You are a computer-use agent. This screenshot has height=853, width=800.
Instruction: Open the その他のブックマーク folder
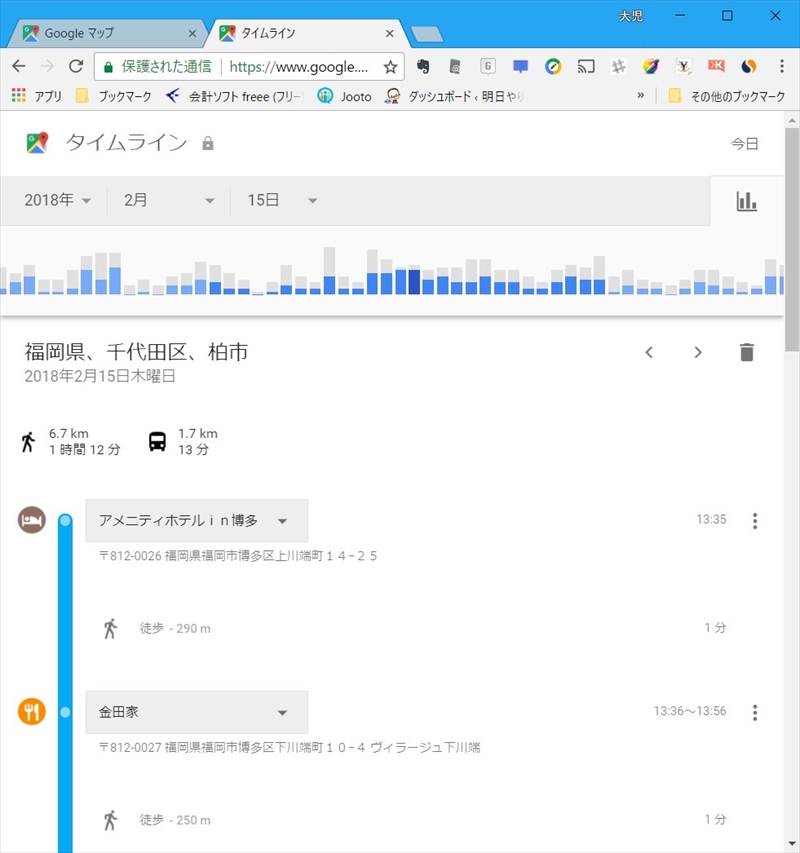coord(727,96)
